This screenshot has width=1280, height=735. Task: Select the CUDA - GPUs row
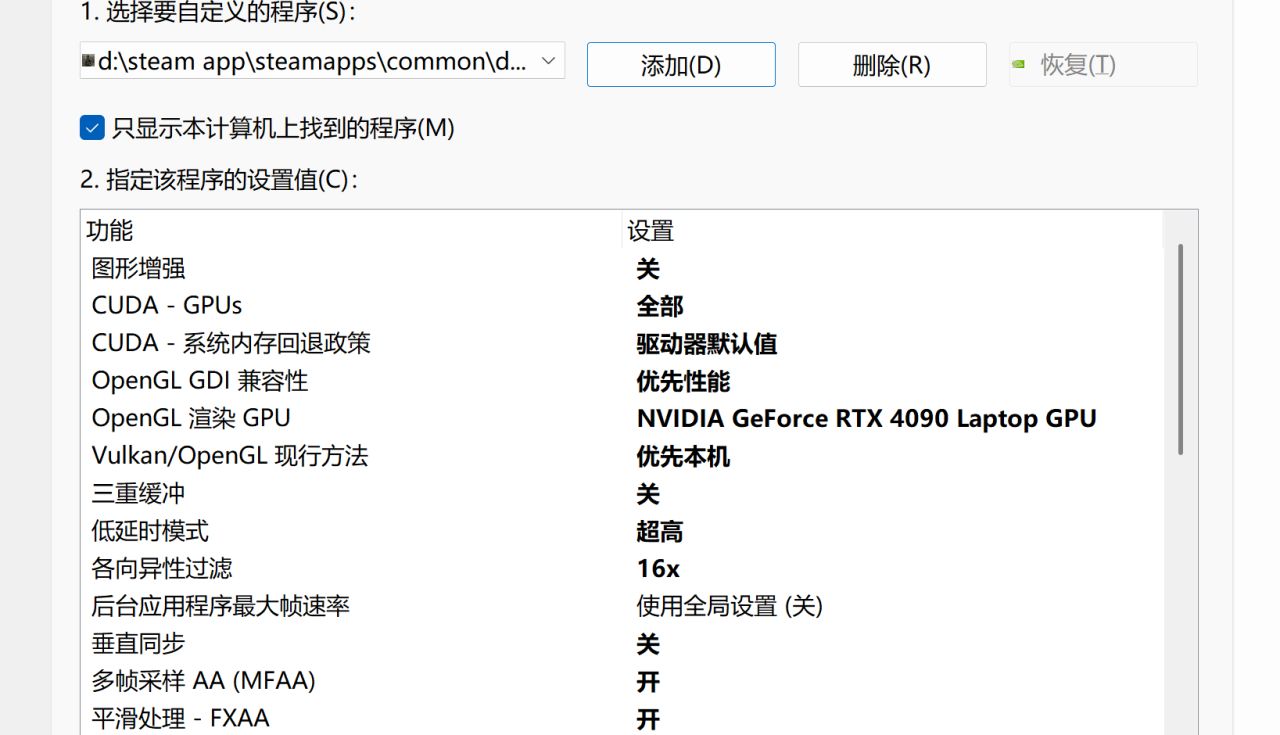(622, 306)
